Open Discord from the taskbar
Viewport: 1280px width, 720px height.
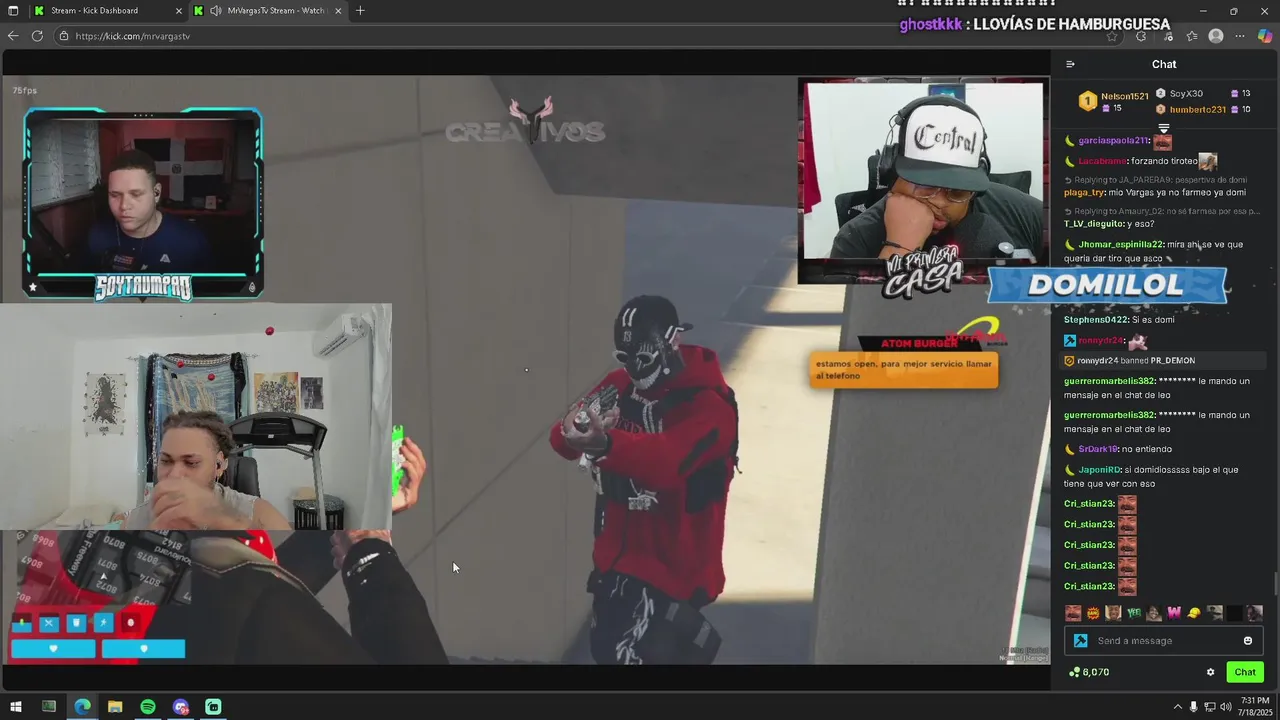(x=181, y=707)
